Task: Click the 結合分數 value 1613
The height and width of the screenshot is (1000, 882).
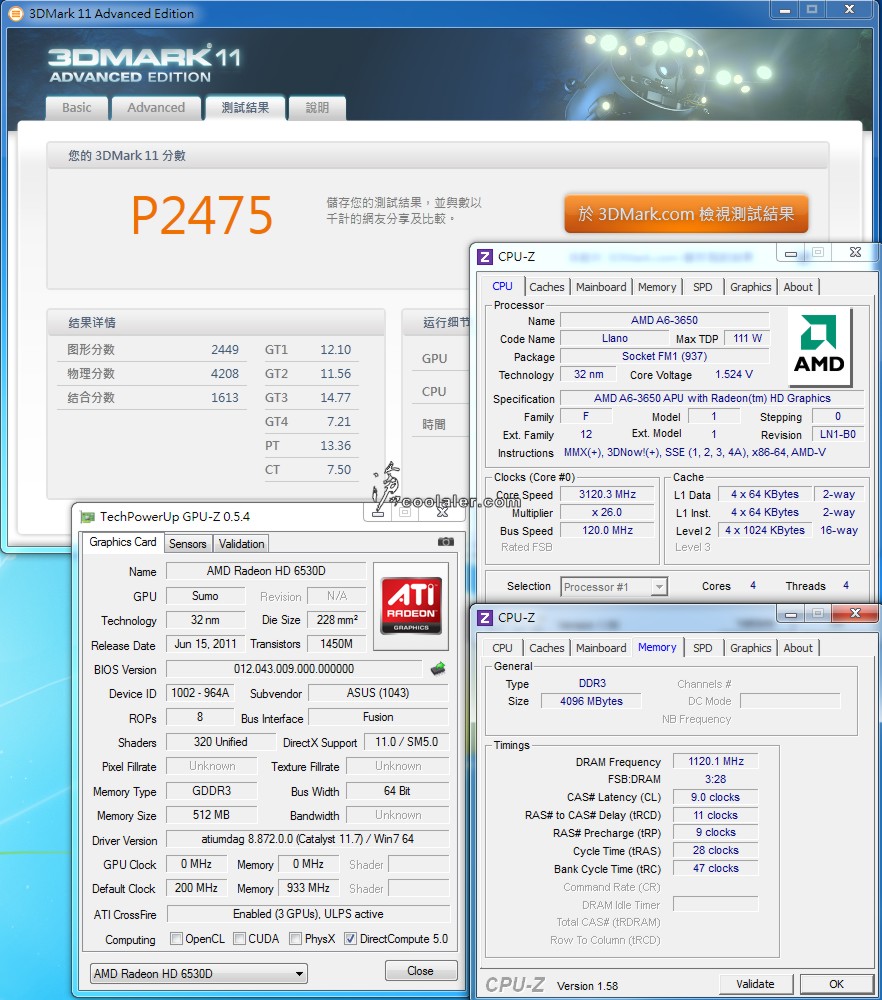Action: [x=224, y=398]
